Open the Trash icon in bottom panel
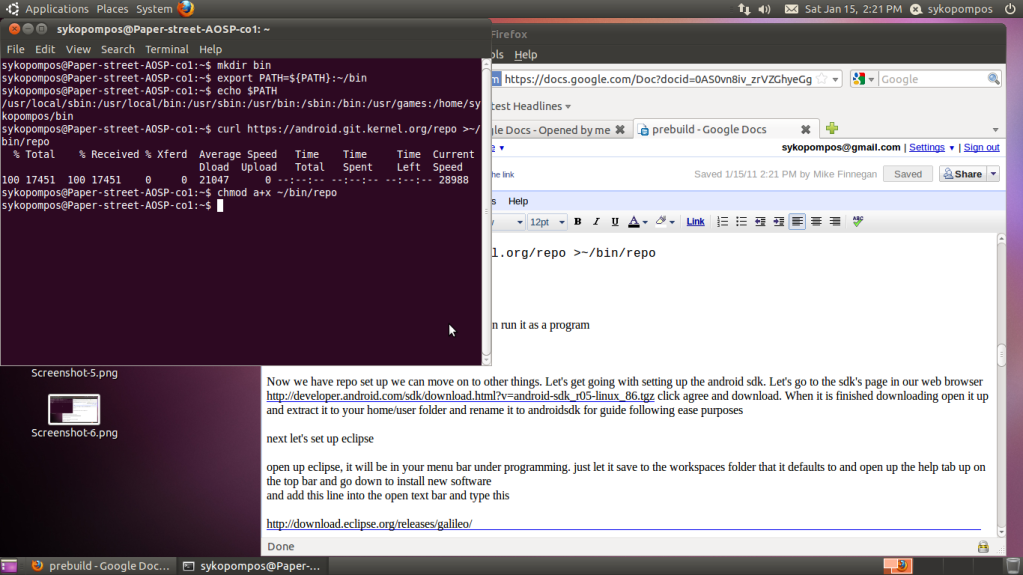The height and width of the screenshot is (575, 1023). [x=1013, y=566]
